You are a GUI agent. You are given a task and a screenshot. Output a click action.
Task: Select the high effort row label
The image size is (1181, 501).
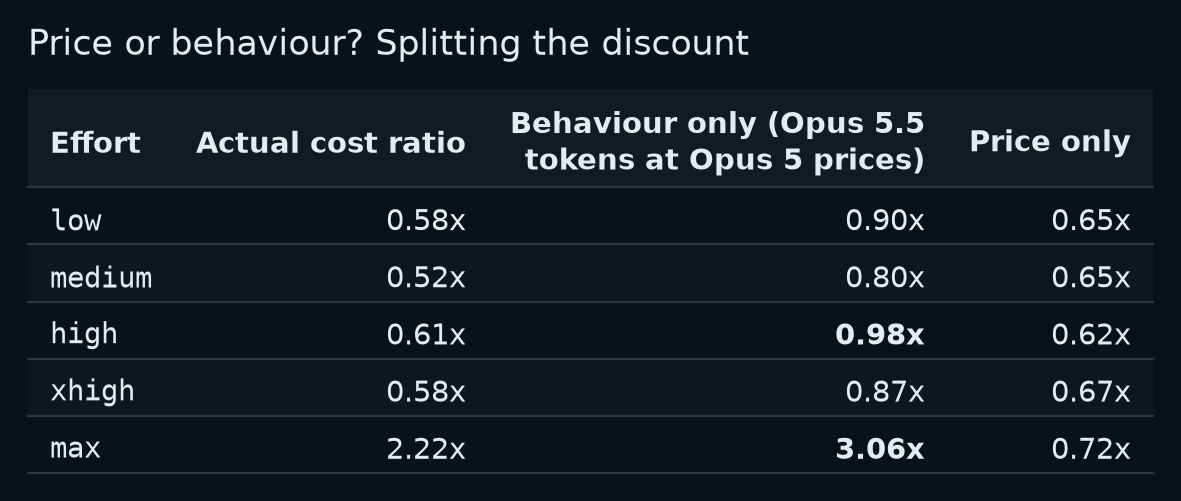point(84,334)
